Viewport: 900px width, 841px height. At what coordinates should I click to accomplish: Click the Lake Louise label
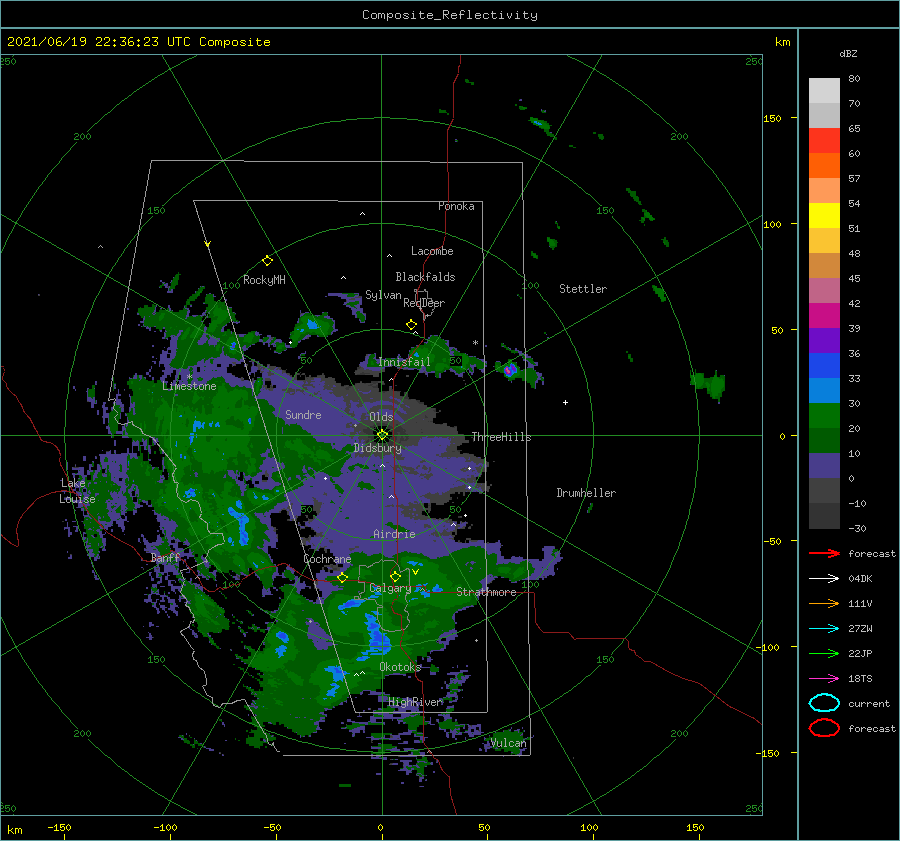[77, 491]
